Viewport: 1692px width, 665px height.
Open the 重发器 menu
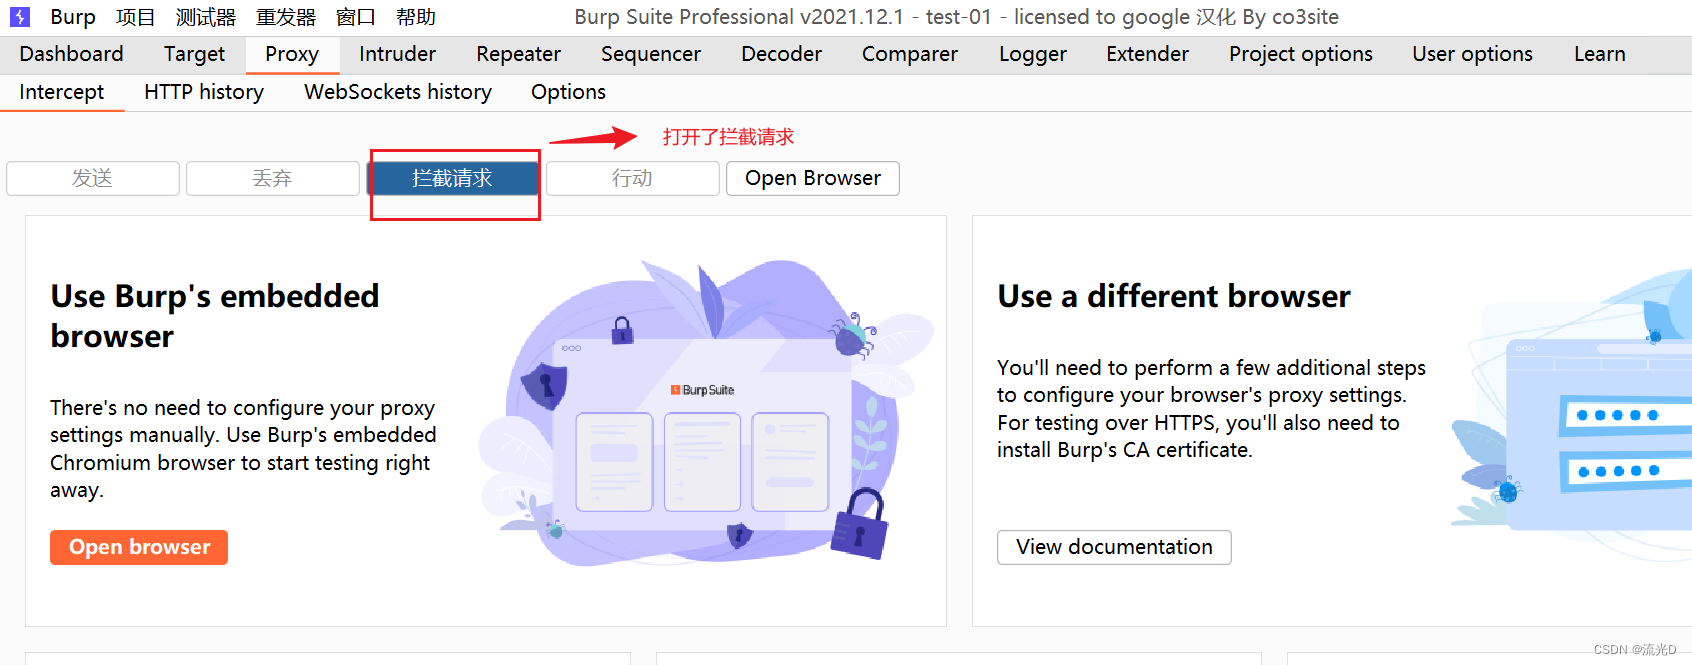pyautogui.click(x=286, y=17)
